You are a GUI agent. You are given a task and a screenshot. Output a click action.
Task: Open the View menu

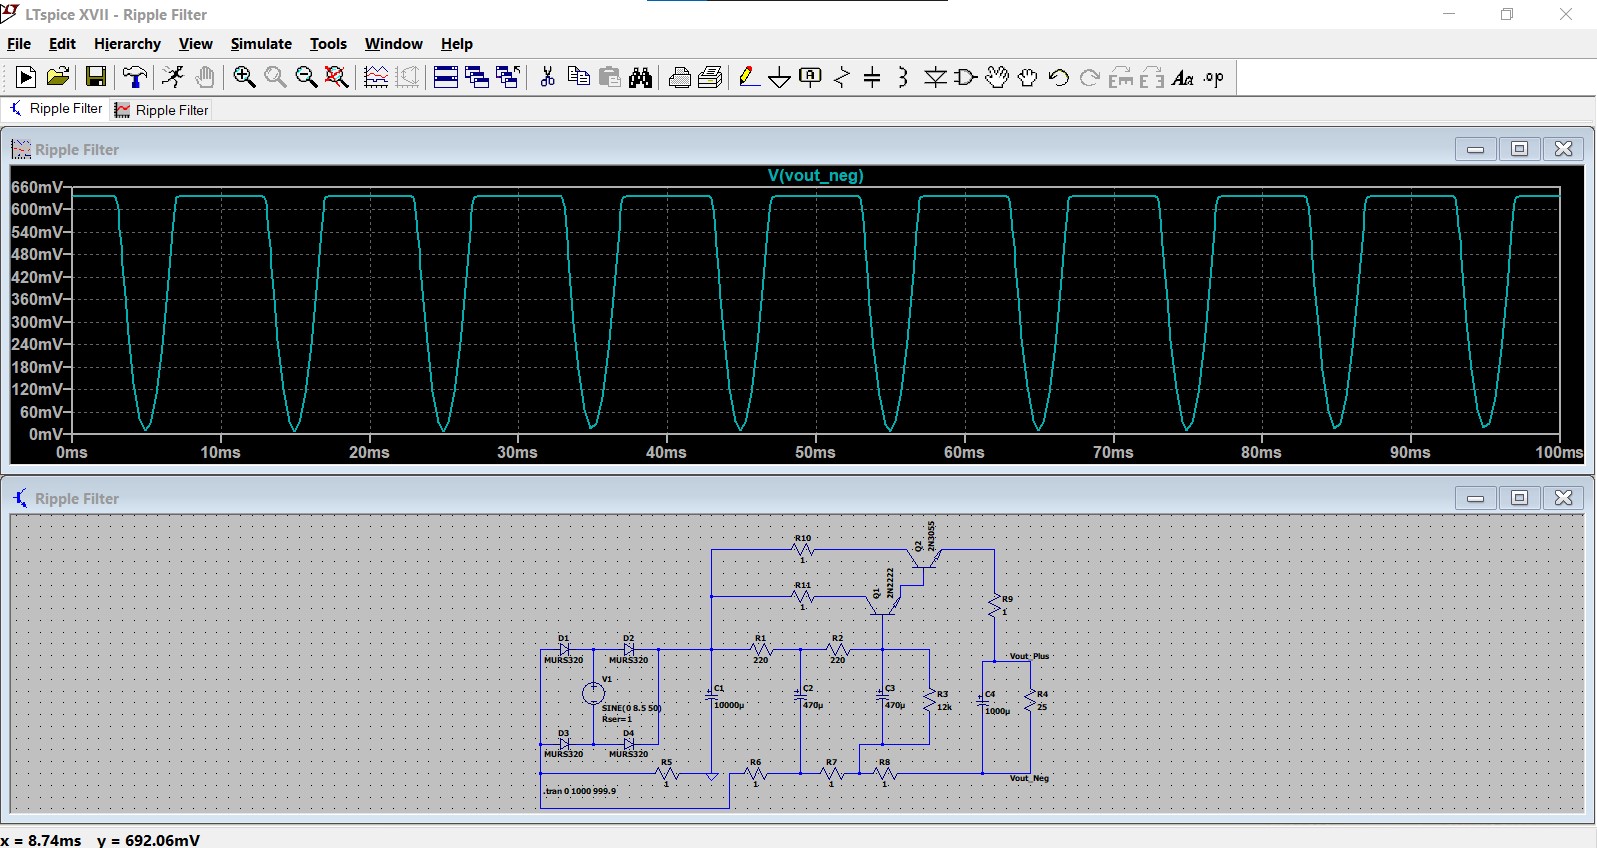point(196,44)
